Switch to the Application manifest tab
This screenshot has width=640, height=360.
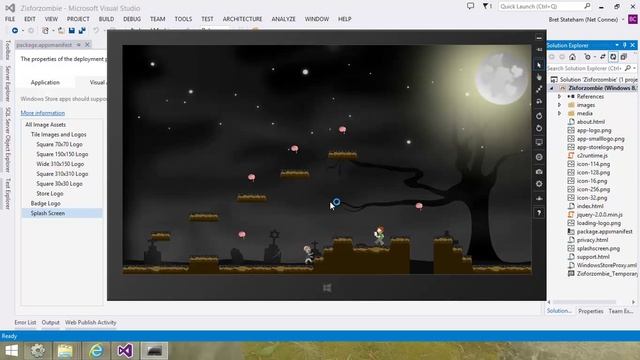pyautogui.click(x=45, y=82)
